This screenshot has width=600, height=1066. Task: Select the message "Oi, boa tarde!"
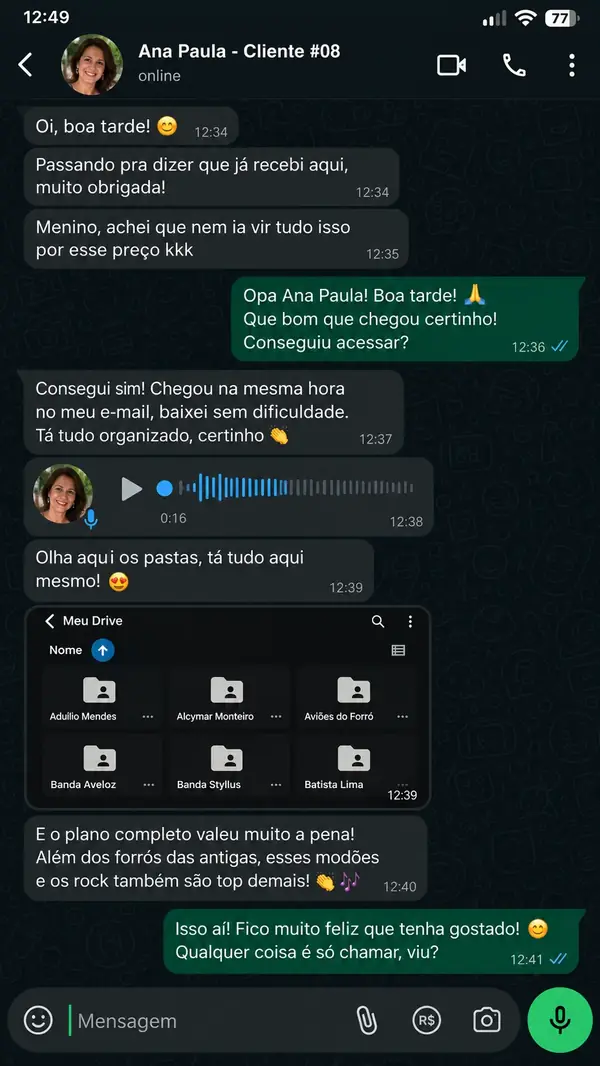click(x=131, y=126)
